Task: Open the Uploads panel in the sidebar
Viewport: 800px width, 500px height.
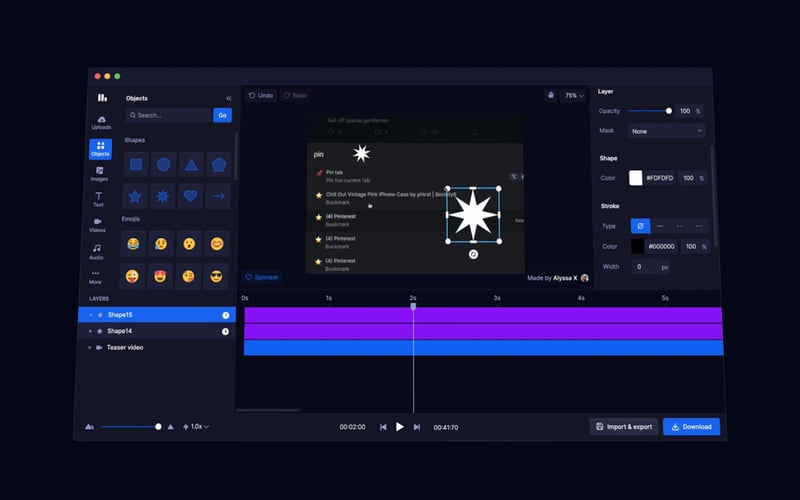Action: click(x=101, y=122)
